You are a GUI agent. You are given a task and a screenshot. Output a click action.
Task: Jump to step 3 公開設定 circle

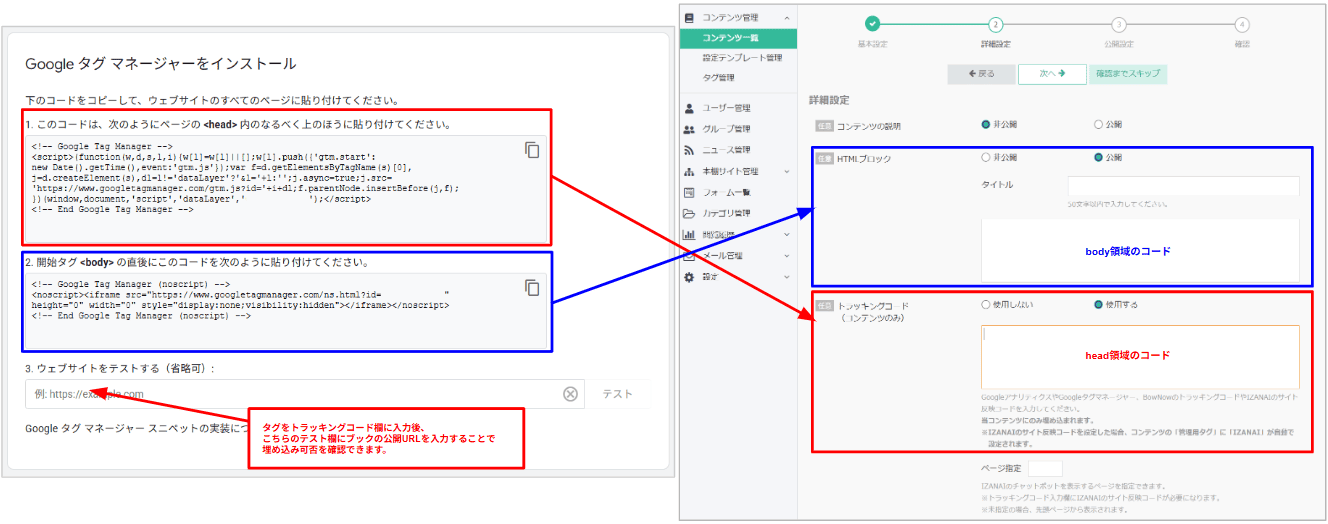[x=1118, y=24]
